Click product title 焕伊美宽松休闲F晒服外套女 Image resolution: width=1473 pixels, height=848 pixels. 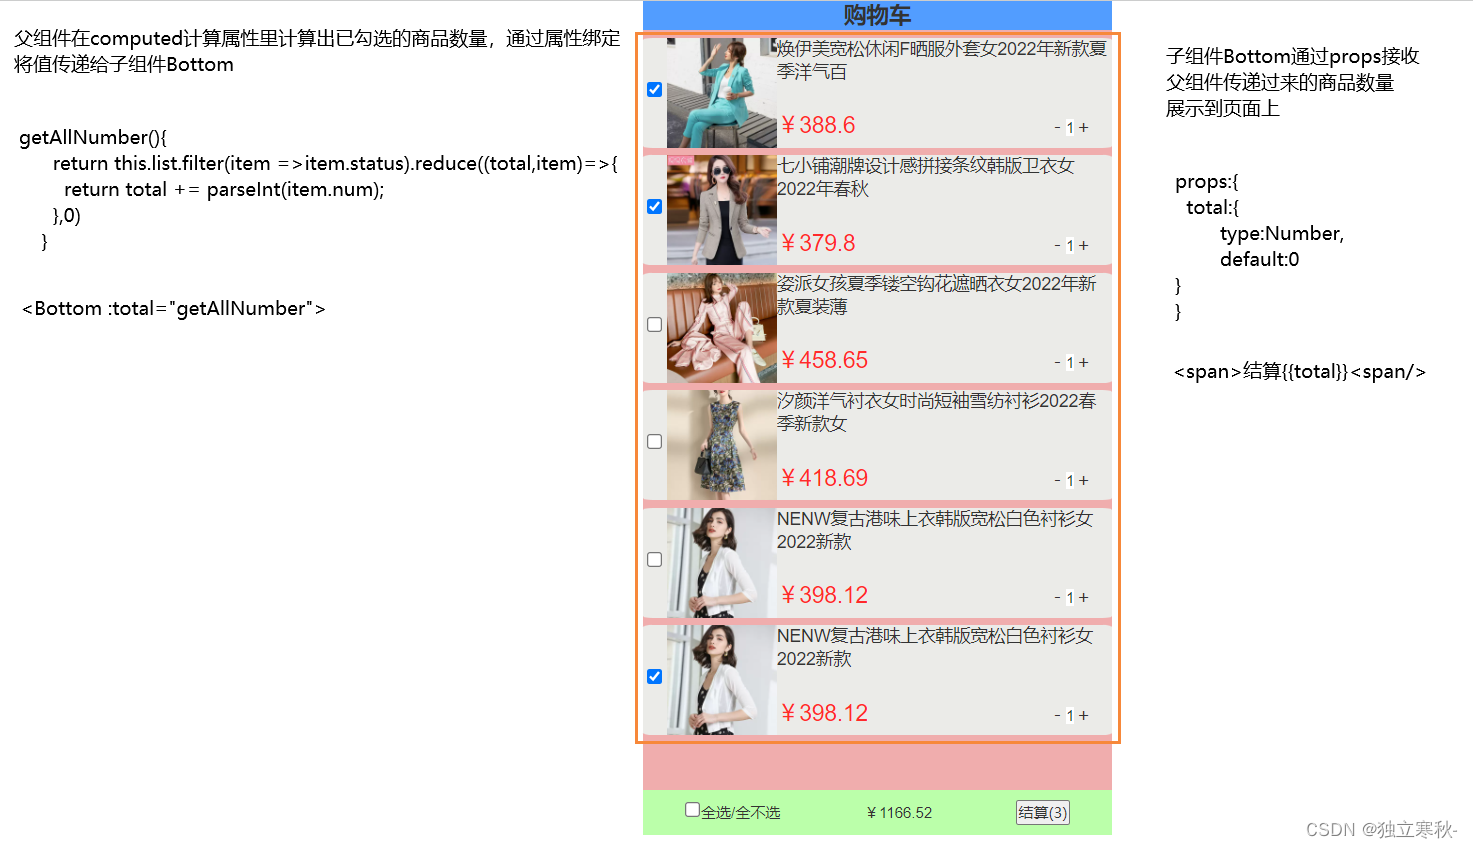point(943,60)
